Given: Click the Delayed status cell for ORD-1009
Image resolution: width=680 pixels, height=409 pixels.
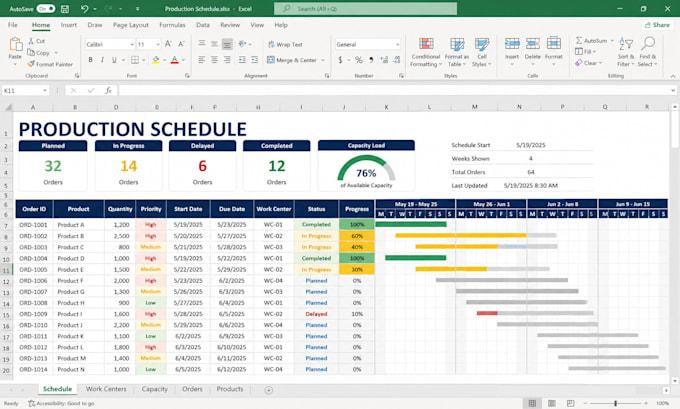Looking at the screenshot, I should click(x=316, y=314).
